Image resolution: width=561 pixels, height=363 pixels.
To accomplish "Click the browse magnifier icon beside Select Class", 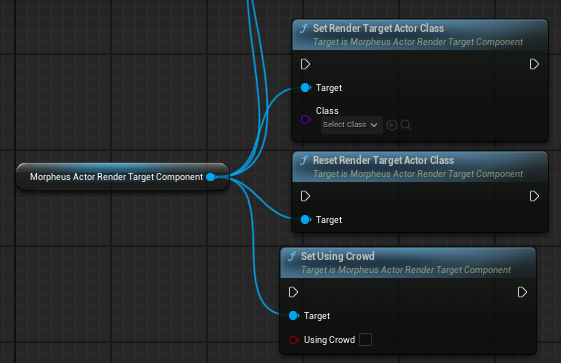I will pyautogui.click(x=406, y=125).
